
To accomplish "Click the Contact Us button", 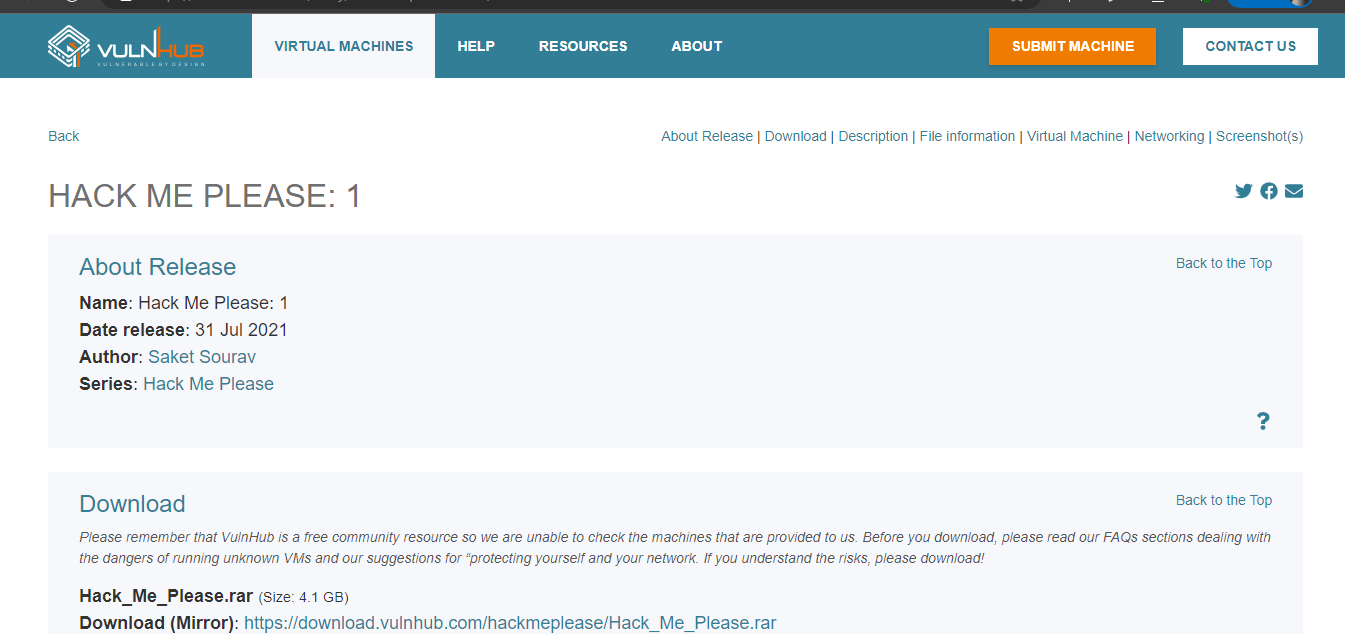I will pyautogui.click(x=1250, y=46).
